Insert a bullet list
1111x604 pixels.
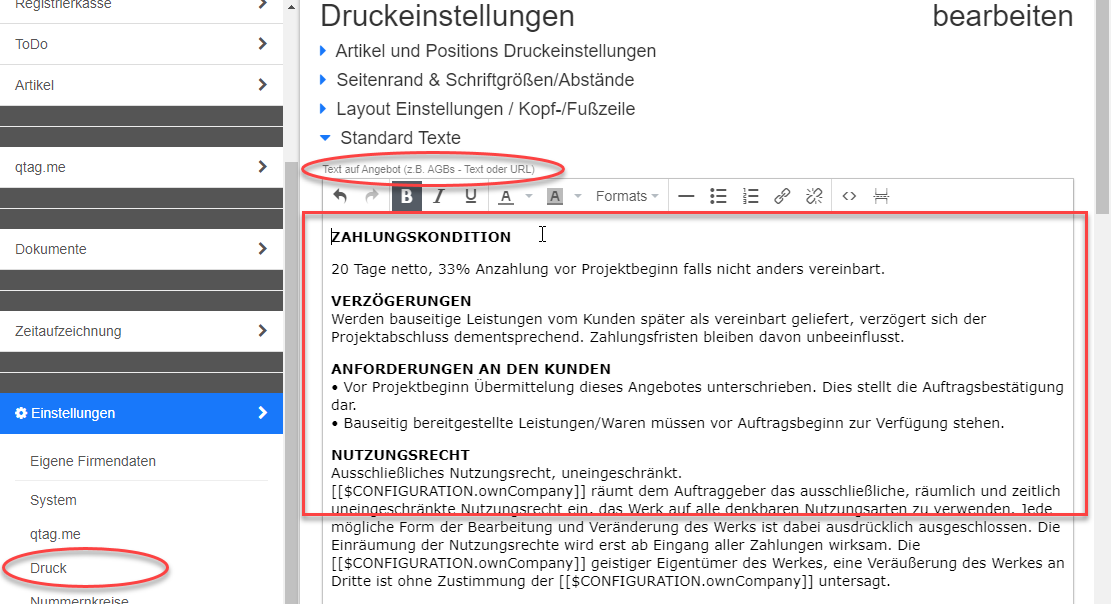pyautogui.click(x=718, y=196)
